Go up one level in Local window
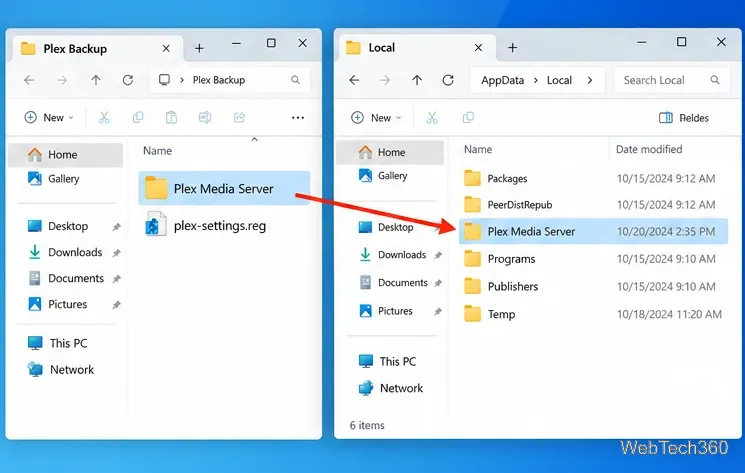 417,80
